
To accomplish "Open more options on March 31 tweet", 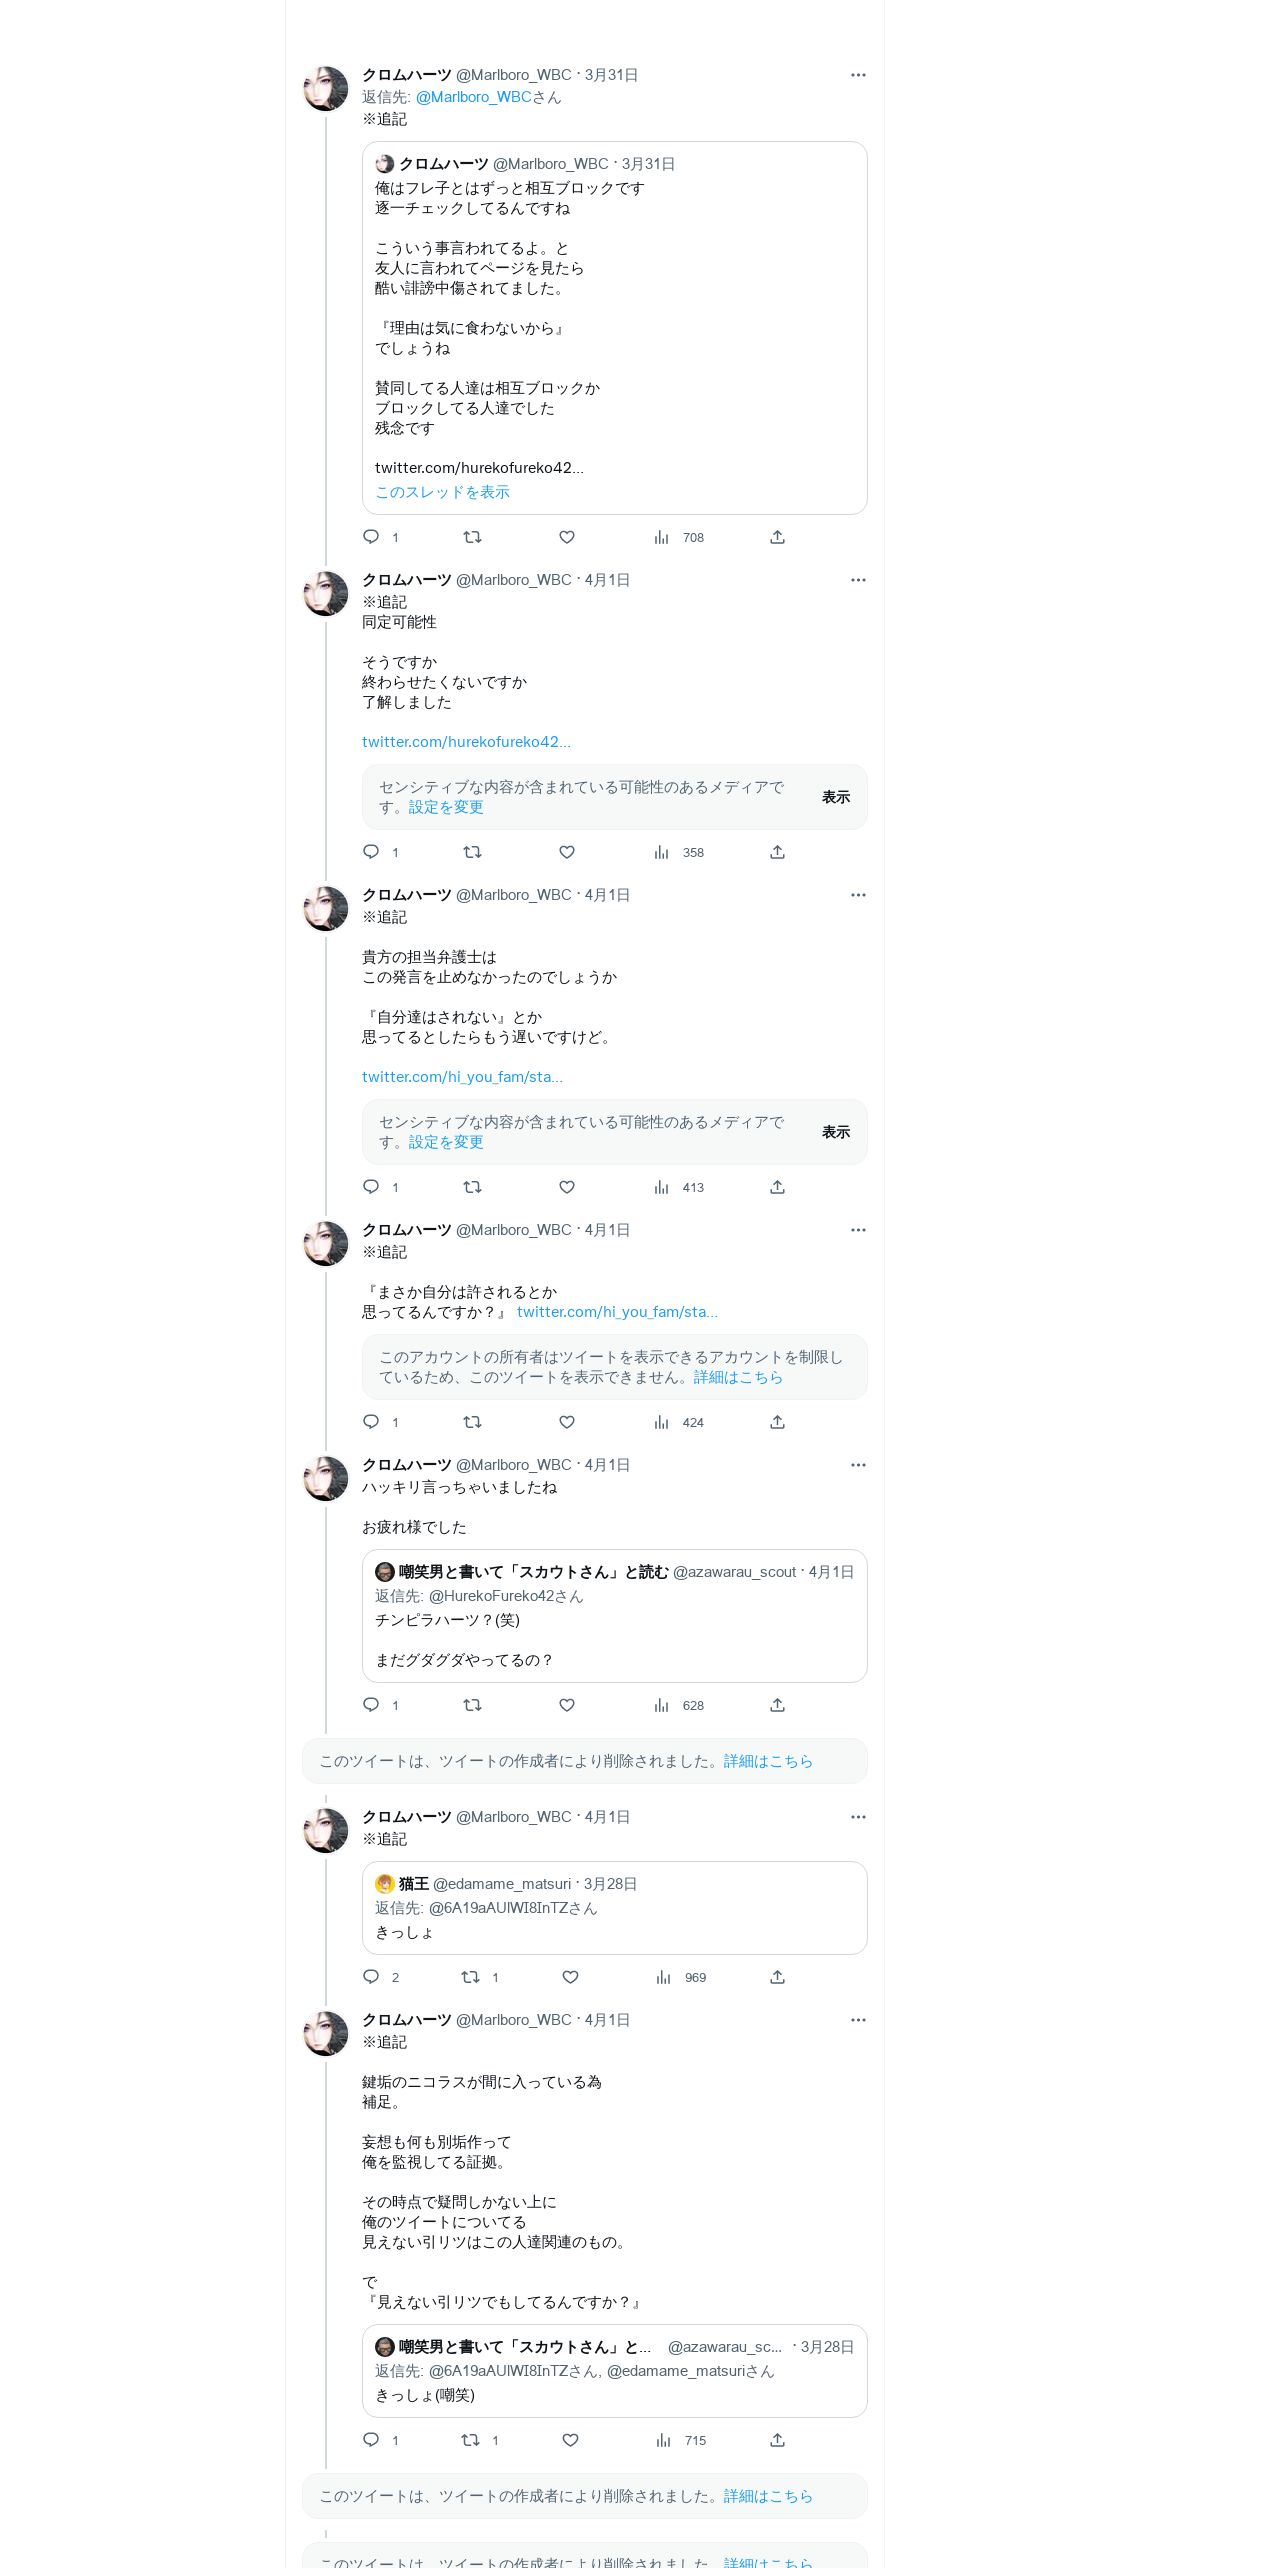I will click(x=858, y=75).
